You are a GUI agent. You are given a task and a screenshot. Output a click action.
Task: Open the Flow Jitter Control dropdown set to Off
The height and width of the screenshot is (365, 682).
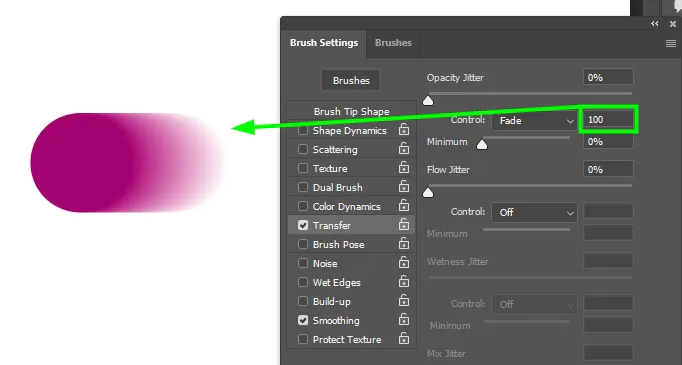[535, 212]
